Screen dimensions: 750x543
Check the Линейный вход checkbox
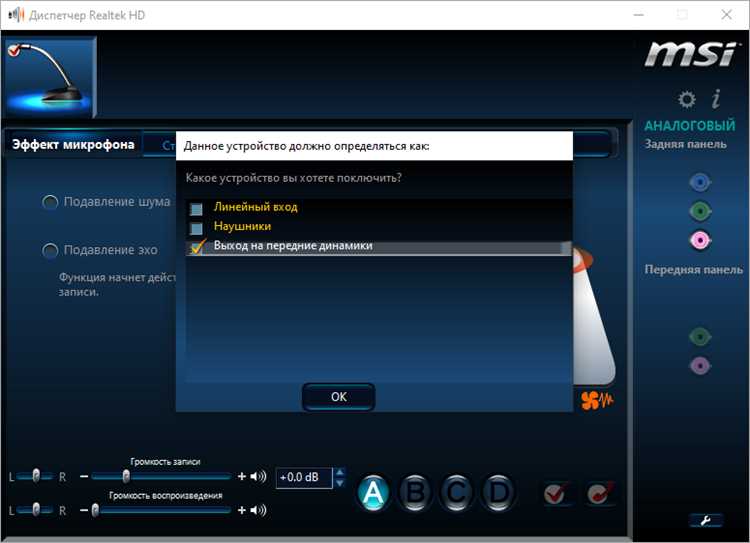point(196,209)
